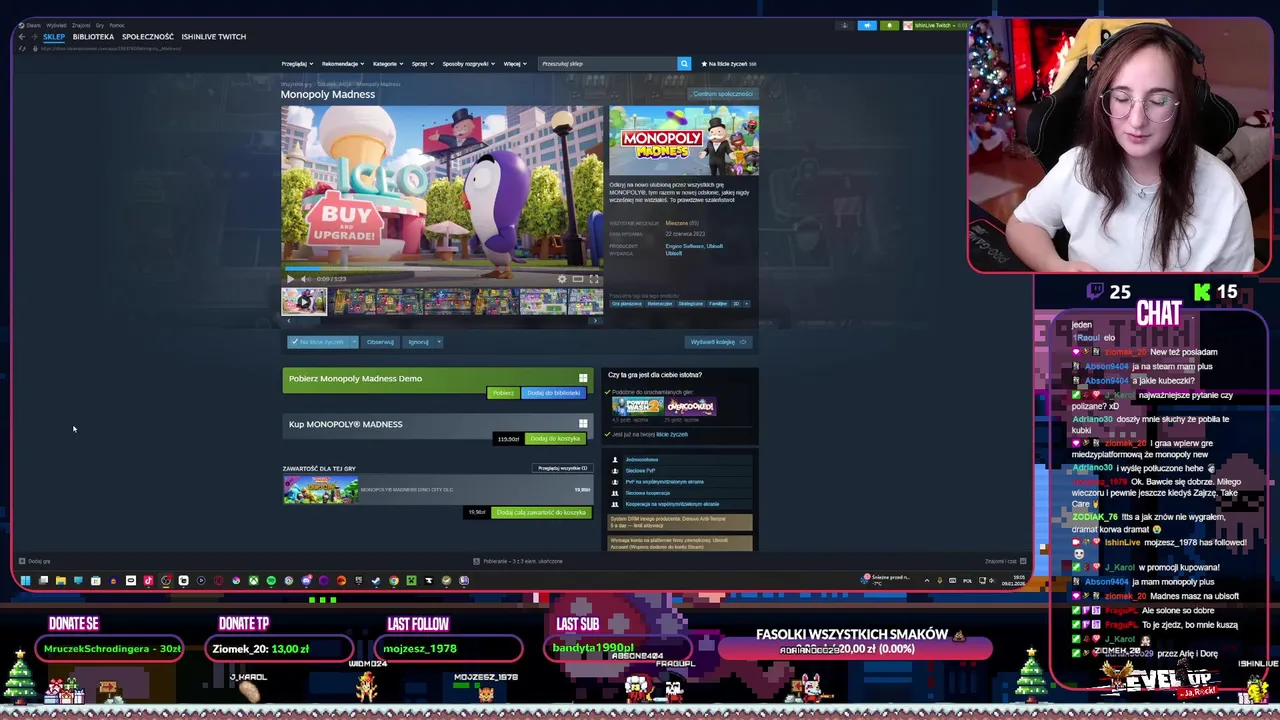This screenshot has width=1280, height=720.
Task: Click the Mieszane reviews link
Action: (x=677, y=223)
